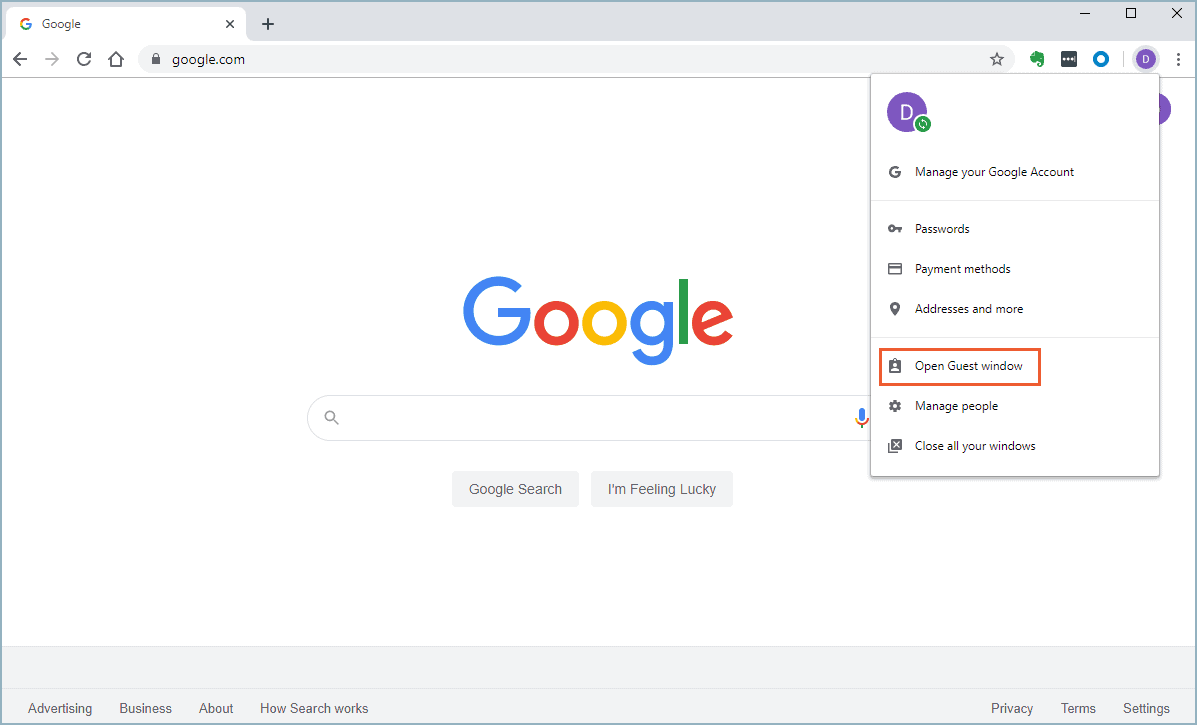The height and width of the screenshot is (725, 1197).
Task: Click the large D avatar in profile menu
Action: 906,112
